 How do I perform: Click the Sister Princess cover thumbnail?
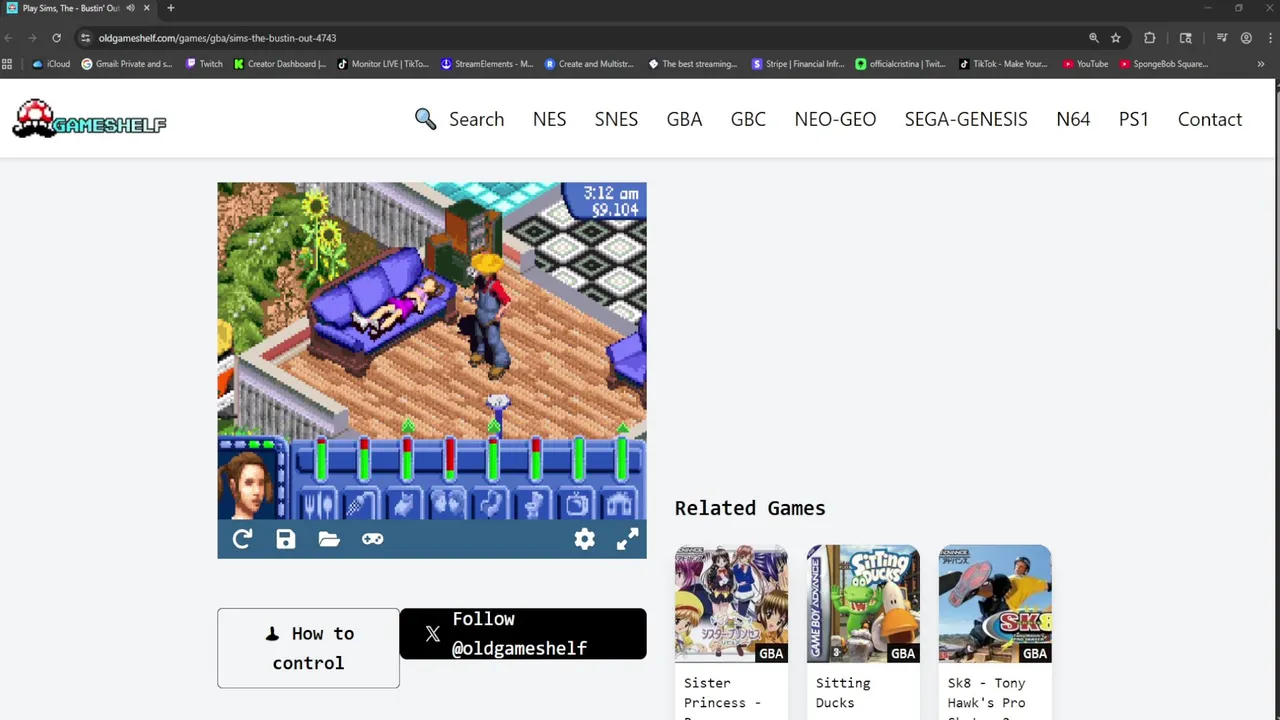tap(731, 604)
